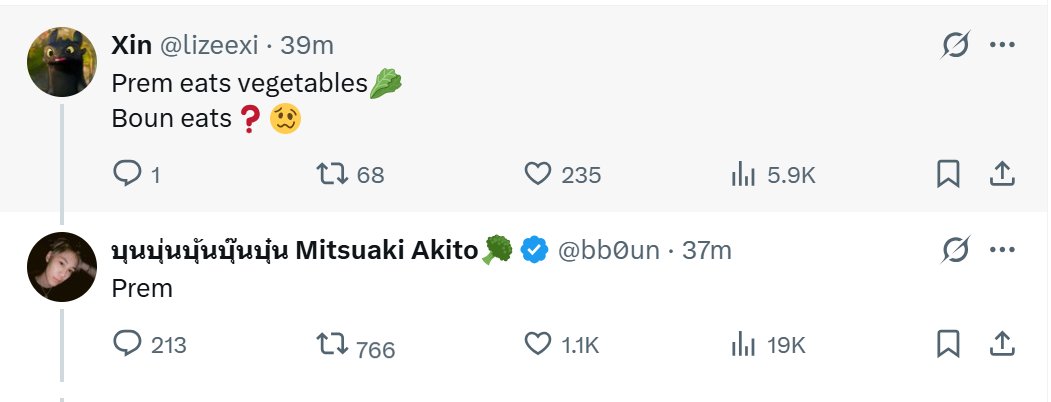1051x402 pixels.
Task: Open the @bb0un handle link
Action: point(609,250)
